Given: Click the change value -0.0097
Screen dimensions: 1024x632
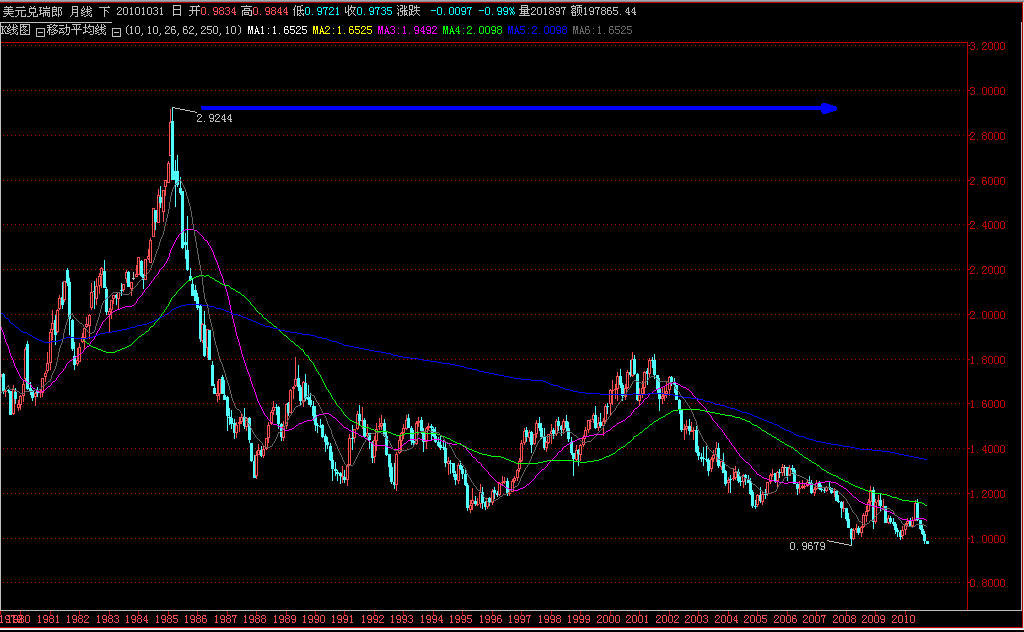Looking at the screenshot, I should pyautogui.click(x=451, y=11).
